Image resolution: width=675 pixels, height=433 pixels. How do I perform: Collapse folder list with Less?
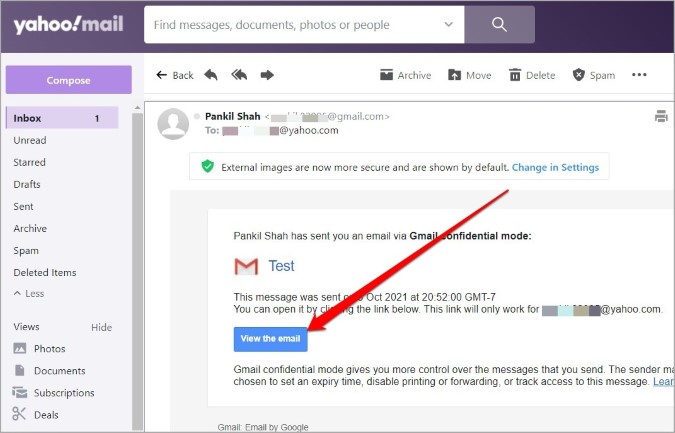click(x=29, y=294)
